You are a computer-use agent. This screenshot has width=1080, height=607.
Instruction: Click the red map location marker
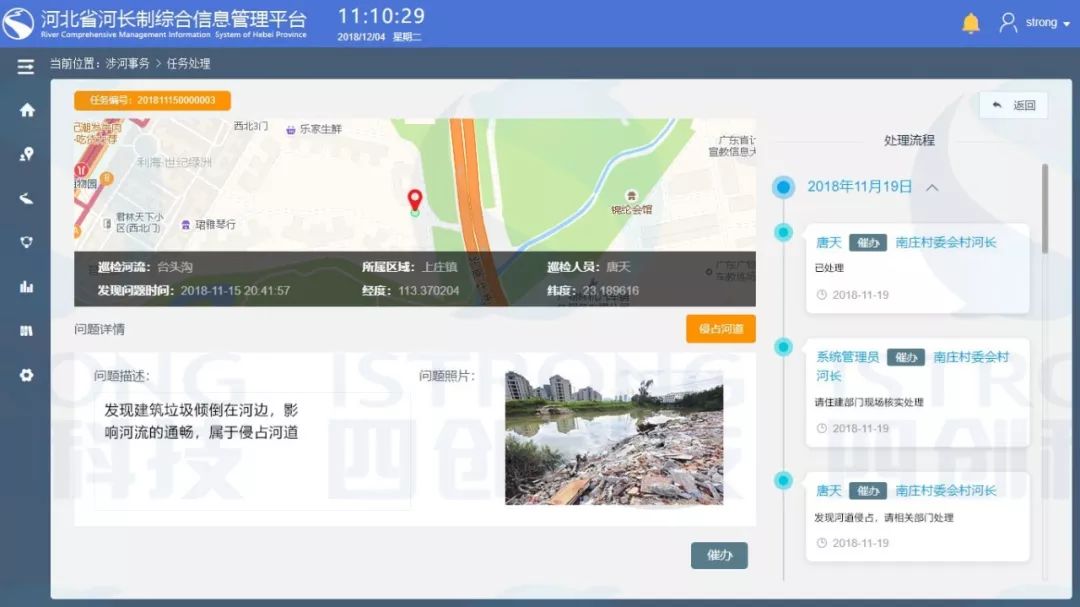pyautogui.click(x=415, y=200)
